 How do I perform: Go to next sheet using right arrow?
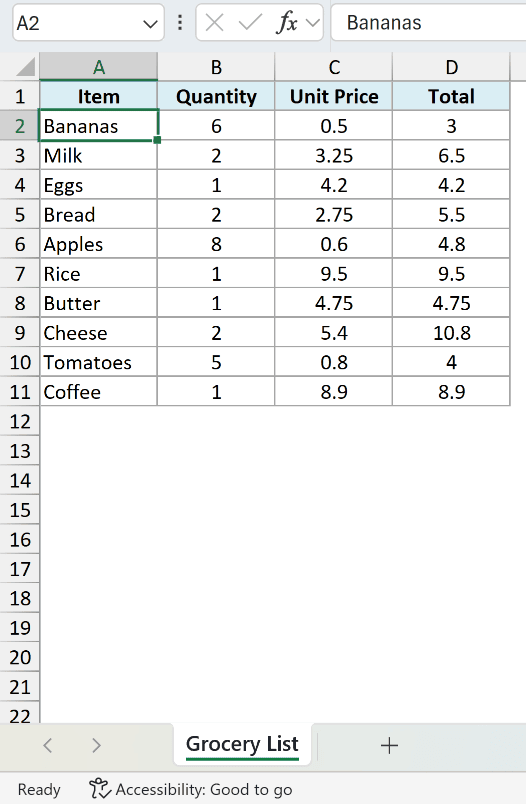click(x=96, y=745)
